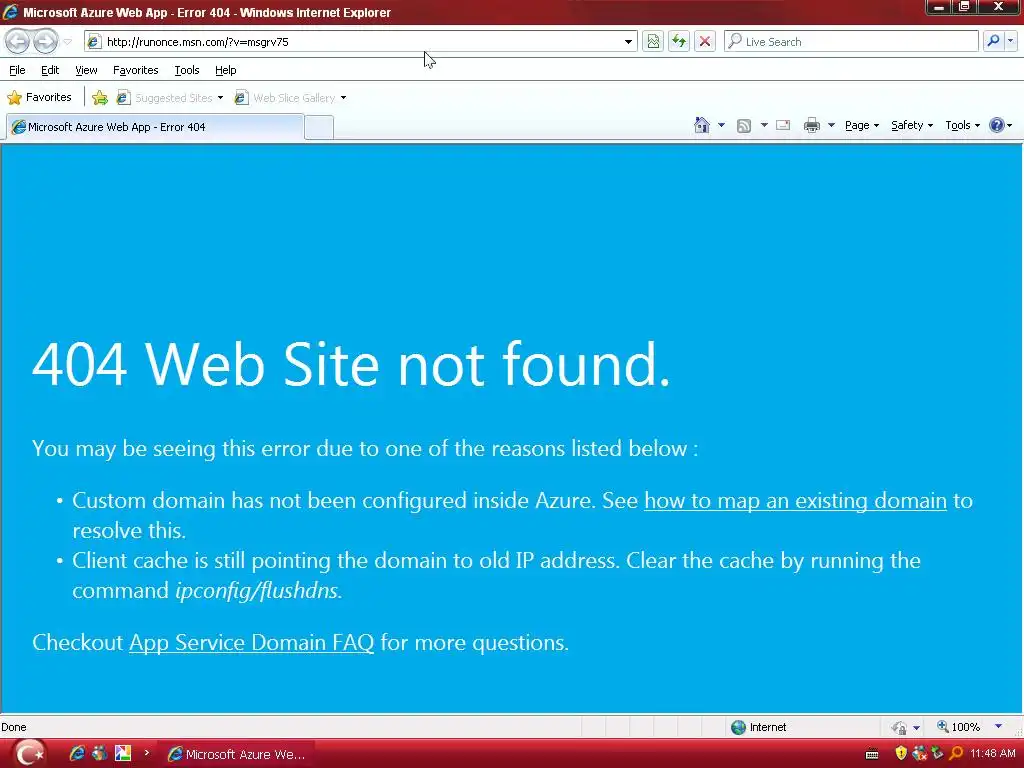
Task: Expand the quick launch overflow chevron
Action: [x=146, y=753]
